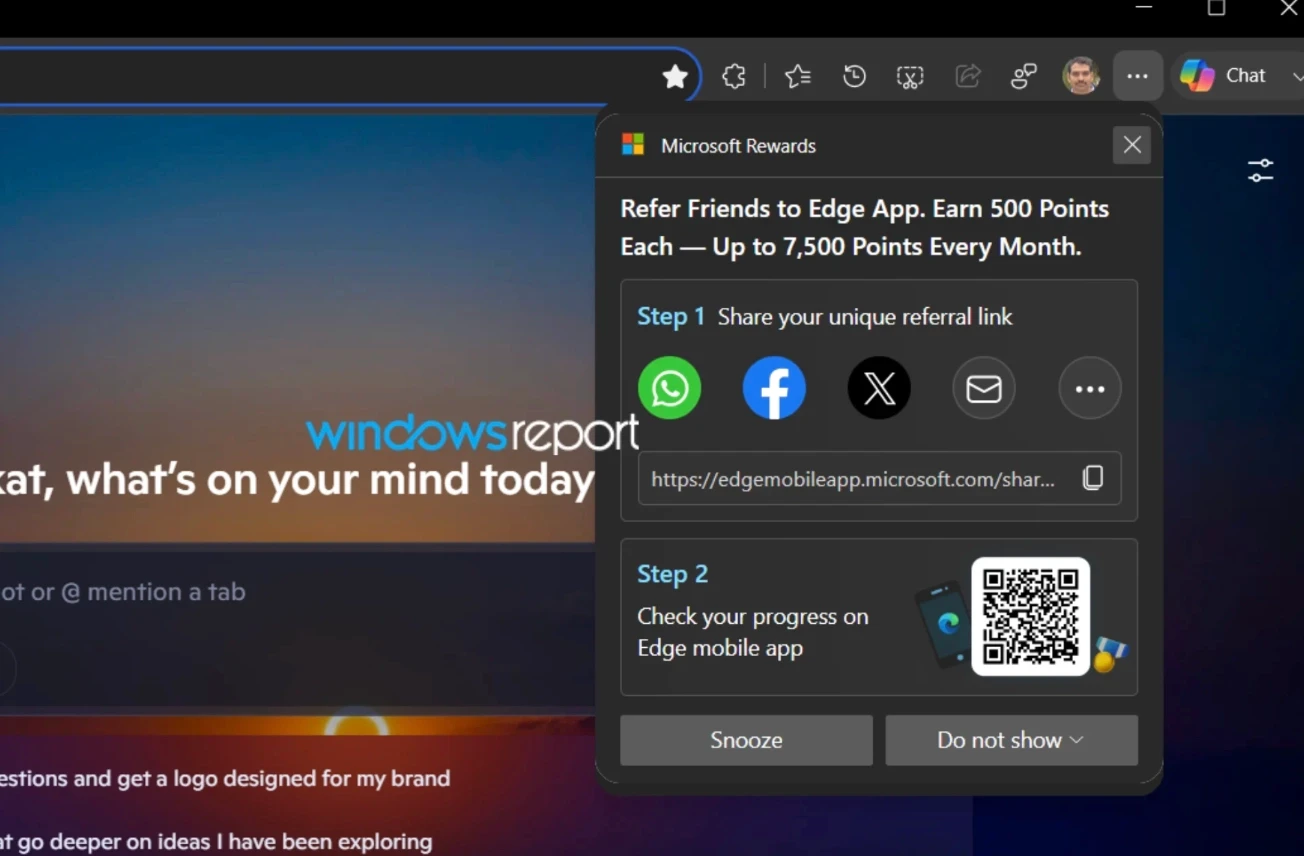
Task: Snooze the Rewards referral popup
Action: click(746, 740)
